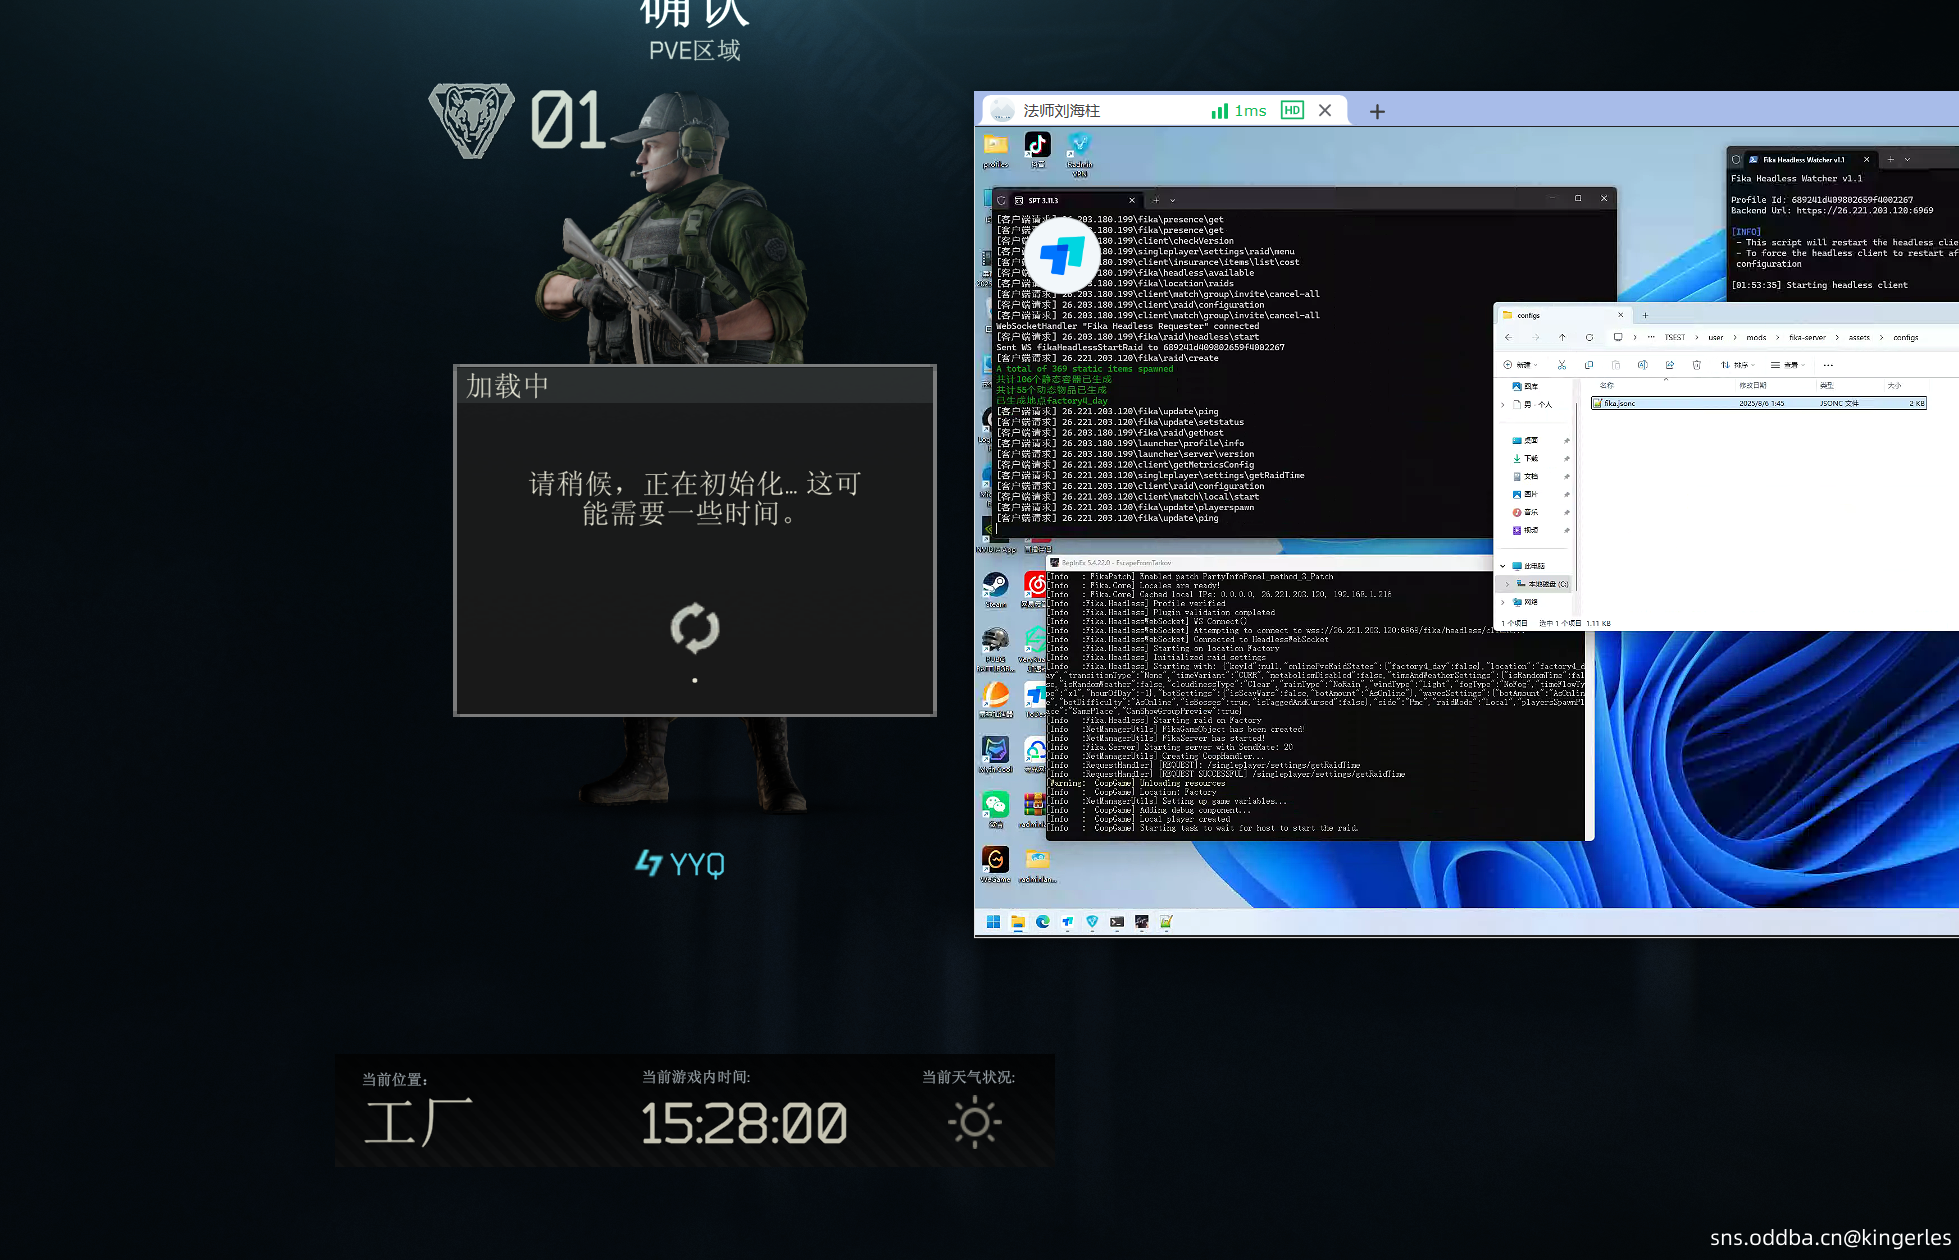Open the PUBG desktop shortcut
The image size is (1959, 1260).
point(995,649)
